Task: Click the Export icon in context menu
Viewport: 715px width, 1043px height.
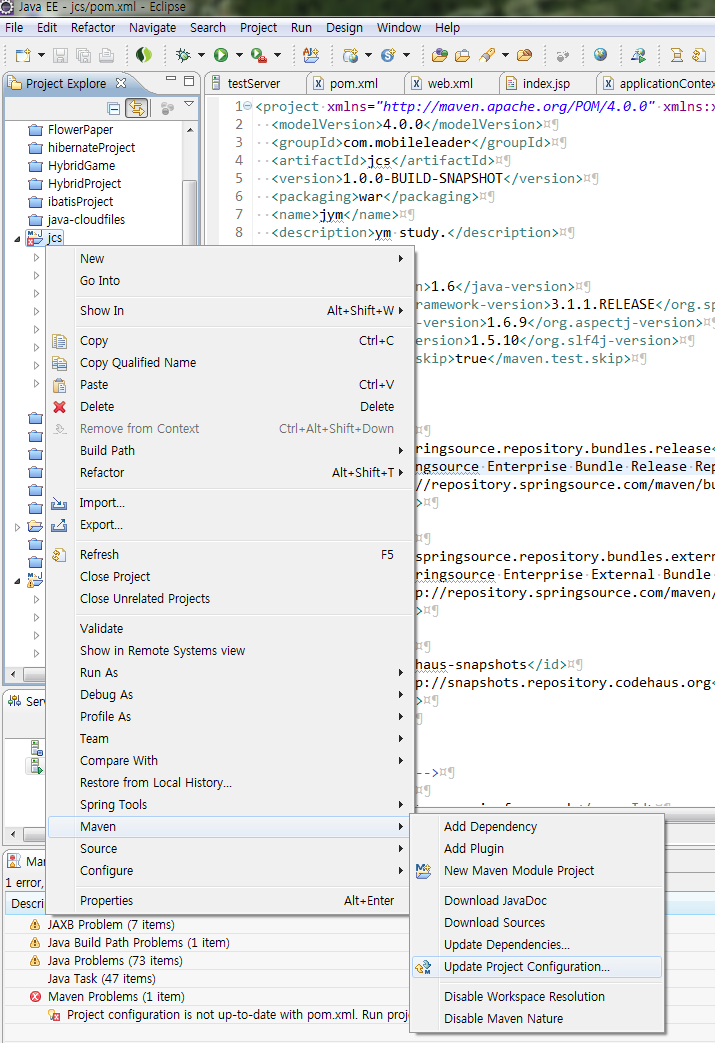Action: click(59, 525)
